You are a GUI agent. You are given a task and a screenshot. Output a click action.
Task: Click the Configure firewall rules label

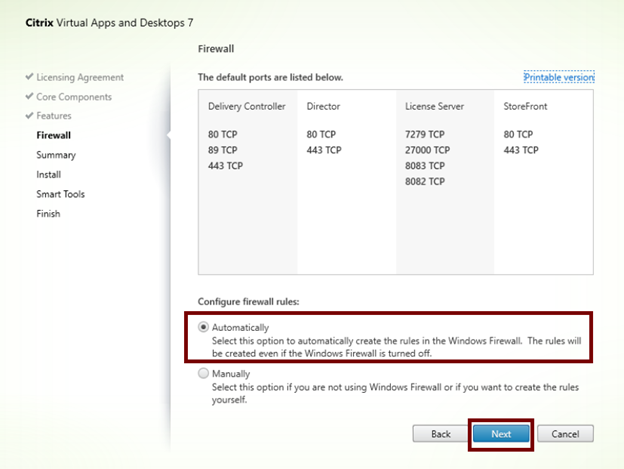point(248,302)
